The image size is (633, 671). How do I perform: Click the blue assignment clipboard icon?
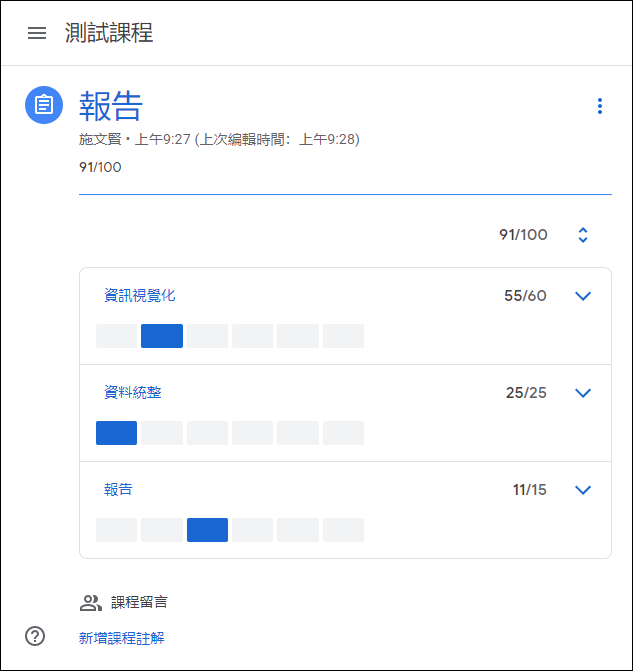44,105
